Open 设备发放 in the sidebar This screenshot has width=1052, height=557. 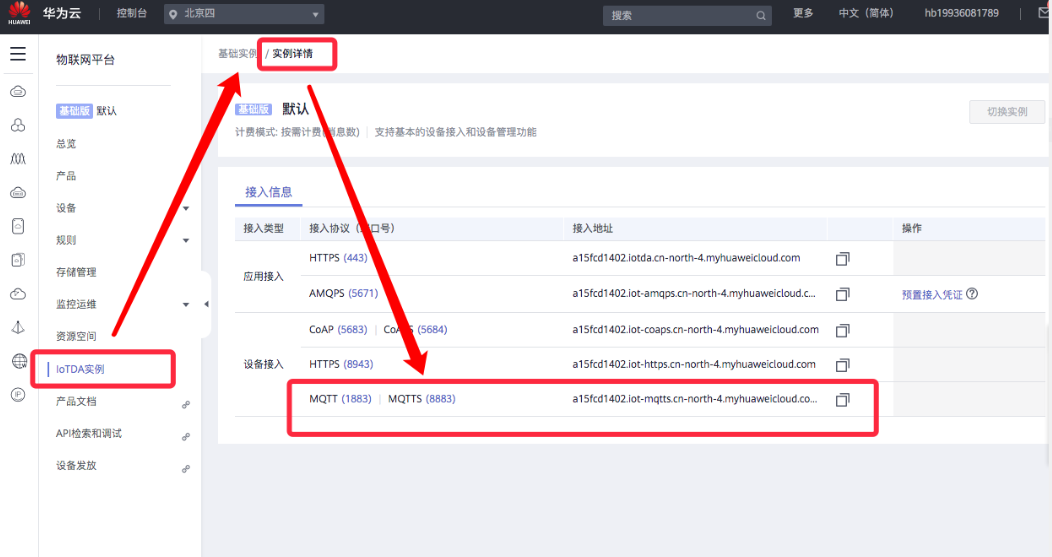pyautogui.click(x=76, y=466)
